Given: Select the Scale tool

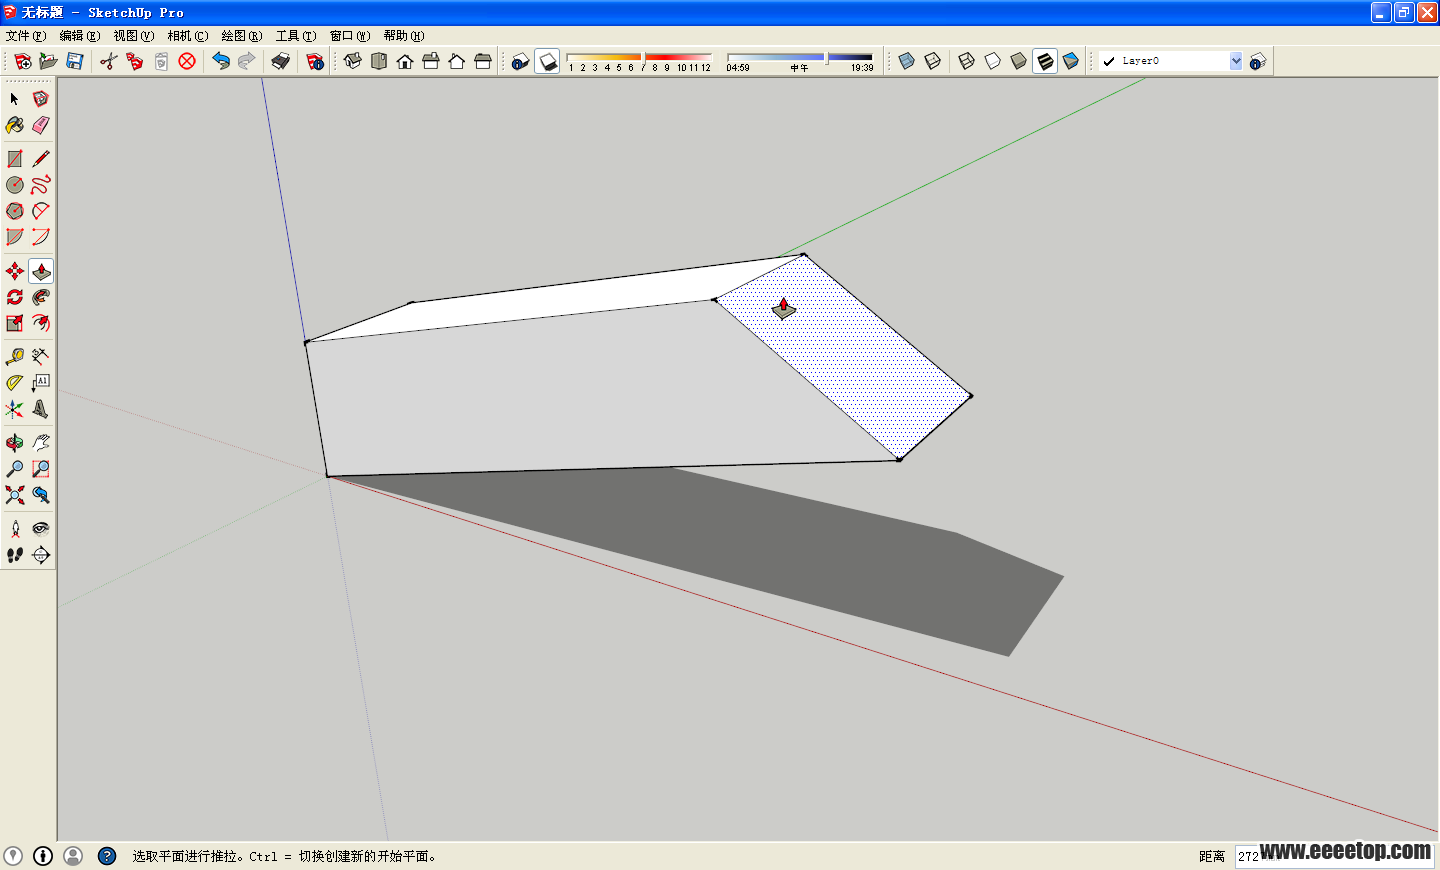Looking at the screenshot, I should click(15, 323).
